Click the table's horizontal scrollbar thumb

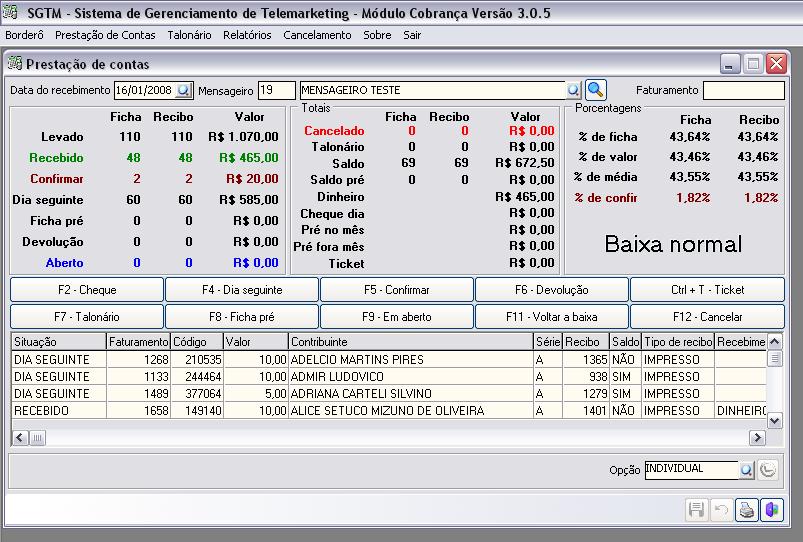coord(37,438)
